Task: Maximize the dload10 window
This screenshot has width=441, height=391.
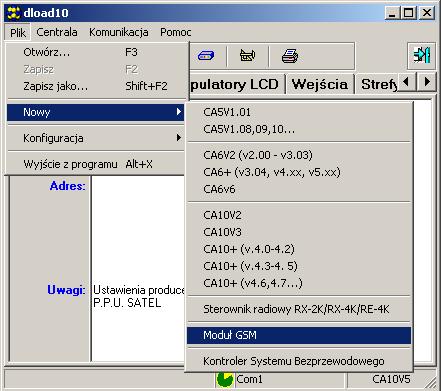Action: pos(408,13)
